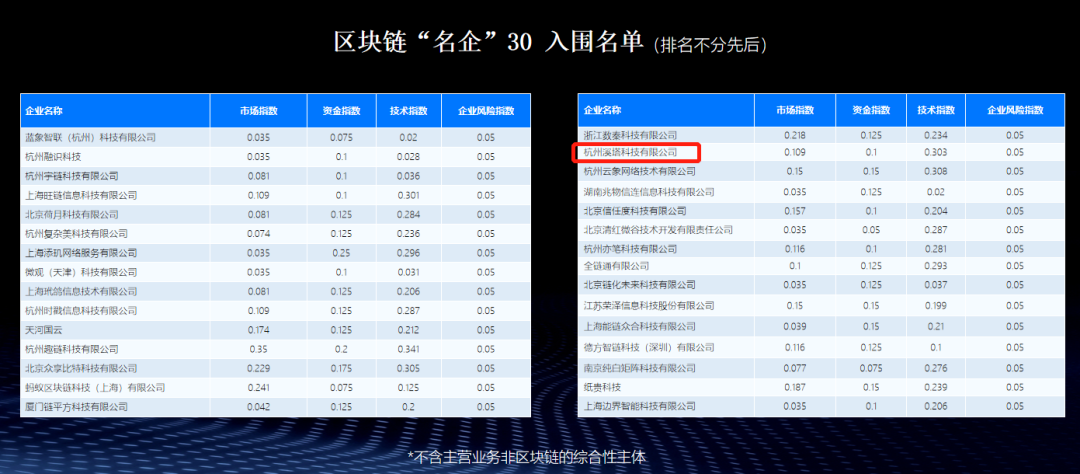Click tech index 0.236 for 杭州复杂美
The height and width of the screenshot is (474, 1080).
[408, 234]
